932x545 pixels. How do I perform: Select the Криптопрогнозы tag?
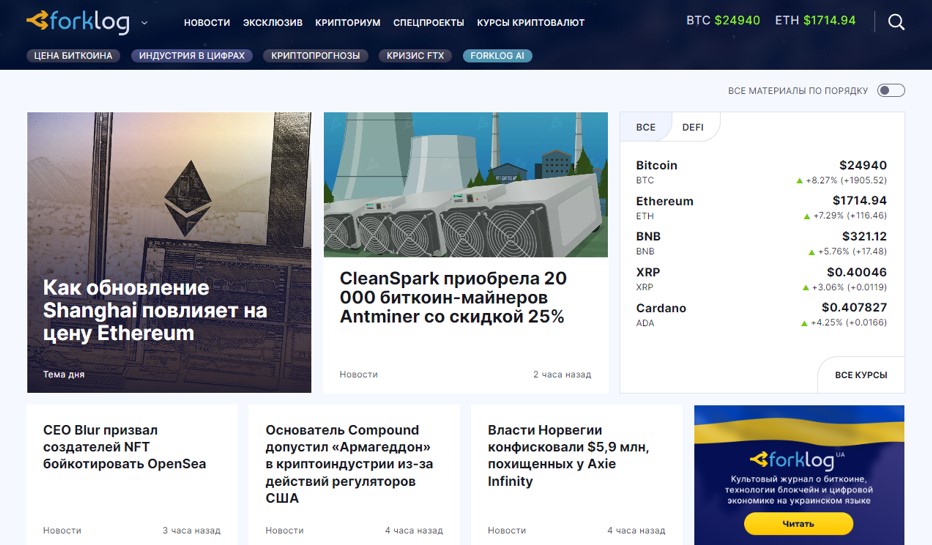[x=316, y=56]
